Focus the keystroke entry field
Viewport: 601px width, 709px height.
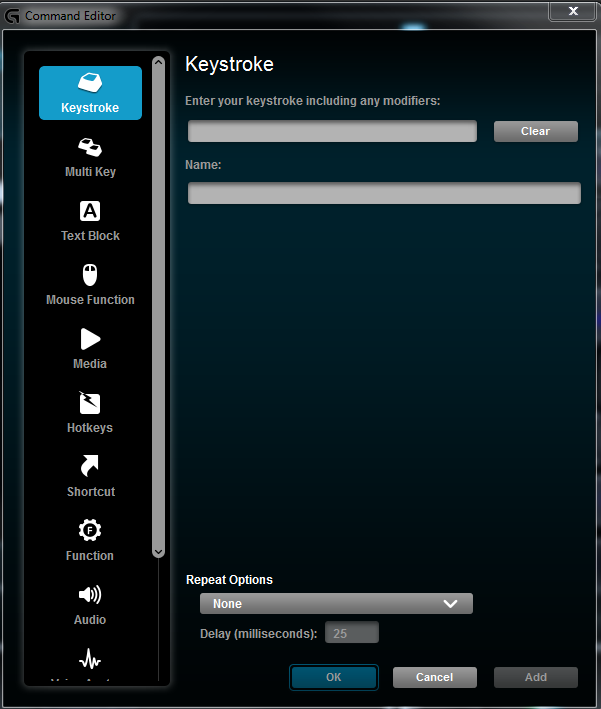coord(332,131)
